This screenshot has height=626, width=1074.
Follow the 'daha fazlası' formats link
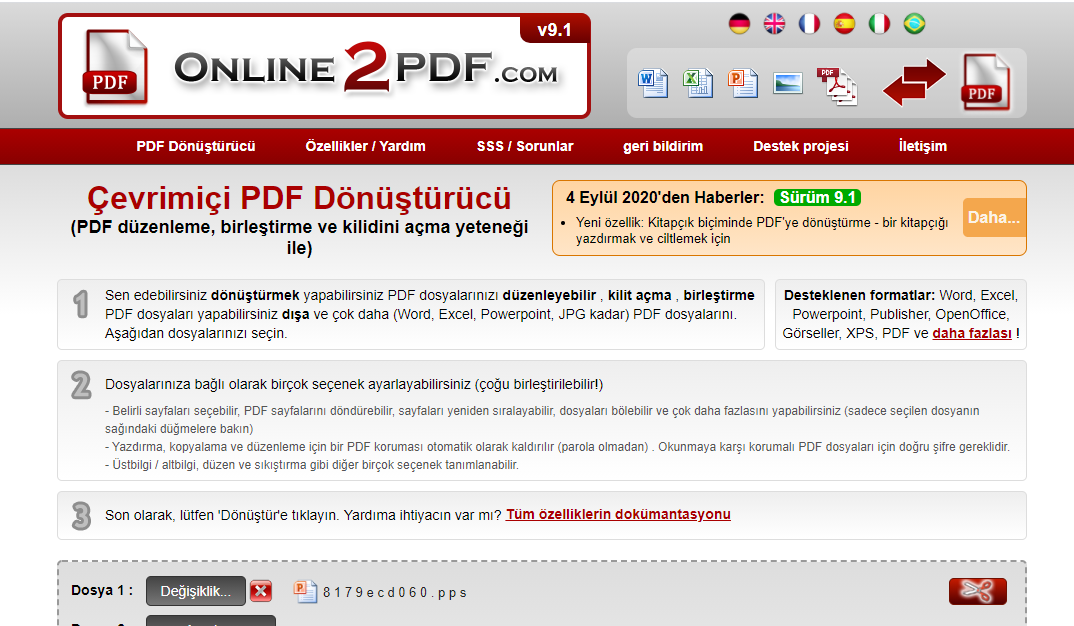point(971,334)
